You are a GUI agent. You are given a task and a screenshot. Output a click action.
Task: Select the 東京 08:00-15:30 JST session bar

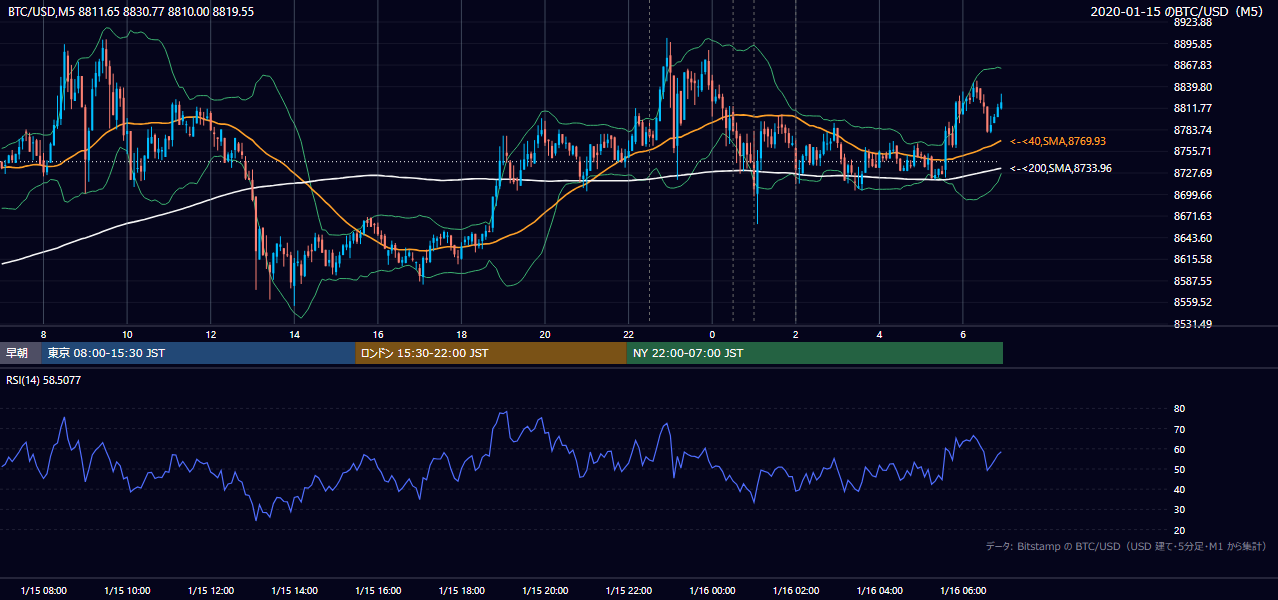199,353
